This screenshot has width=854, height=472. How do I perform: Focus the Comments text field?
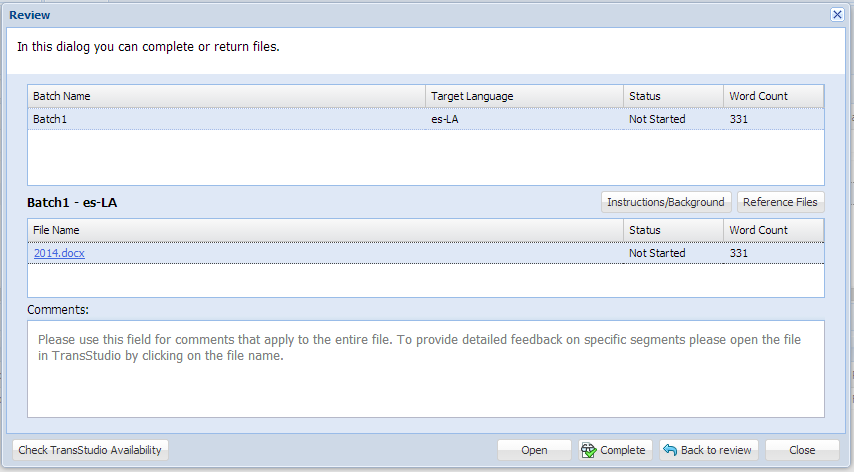click(x=426, y=369)
